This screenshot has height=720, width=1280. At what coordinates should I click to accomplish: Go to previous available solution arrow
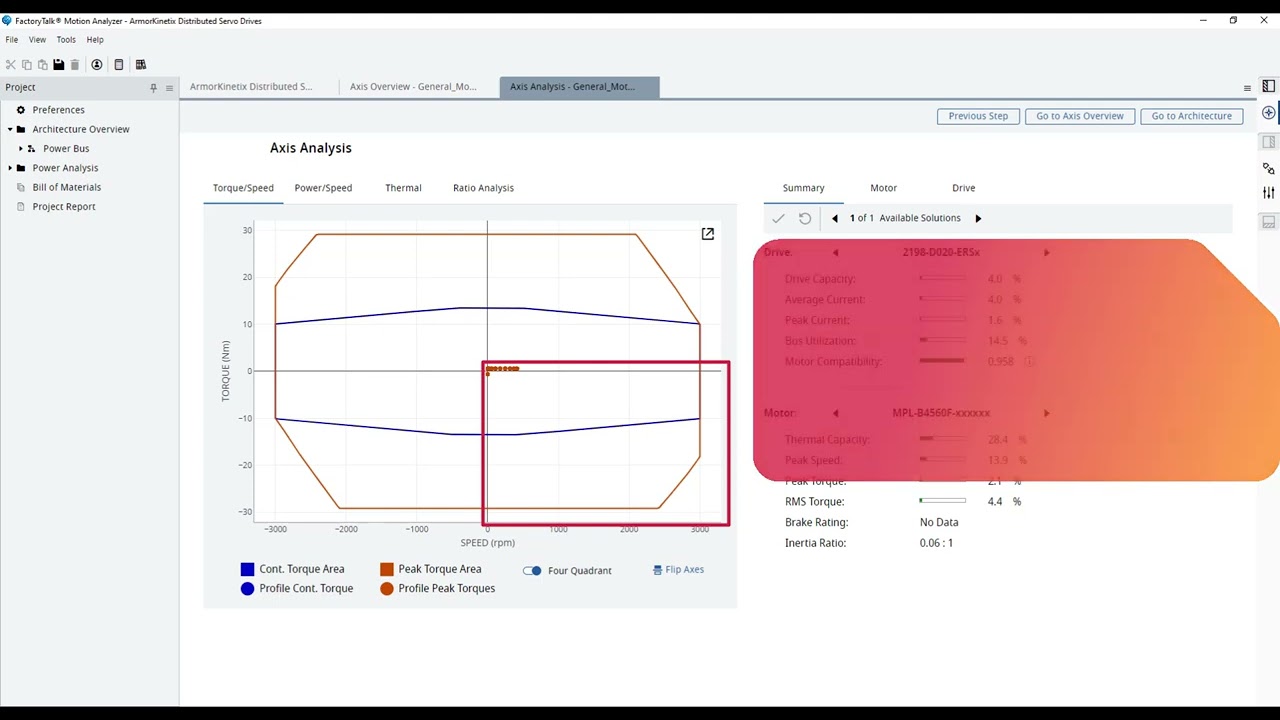(x=835, y=218)
